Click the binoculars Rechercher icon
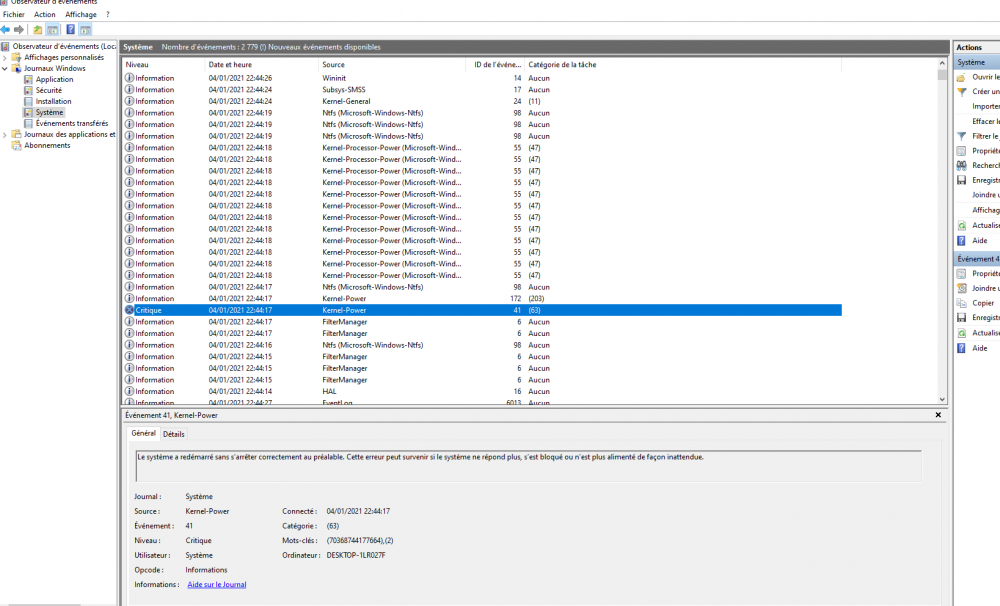 962,165
